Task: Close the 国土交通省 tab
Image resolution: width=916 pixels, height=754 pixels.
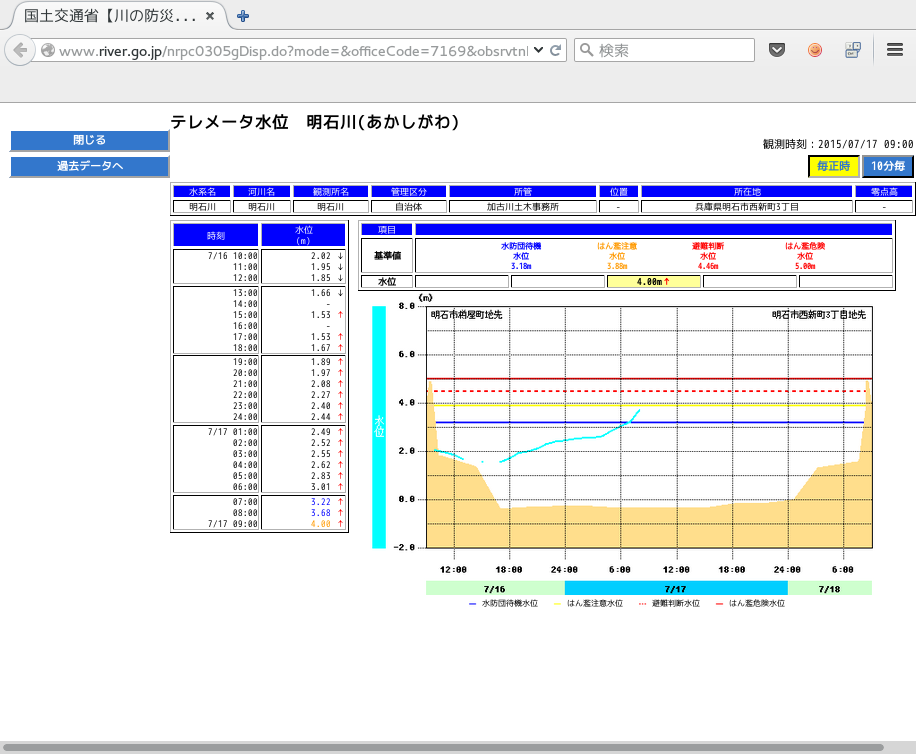Action: click(x=210, y=16)
